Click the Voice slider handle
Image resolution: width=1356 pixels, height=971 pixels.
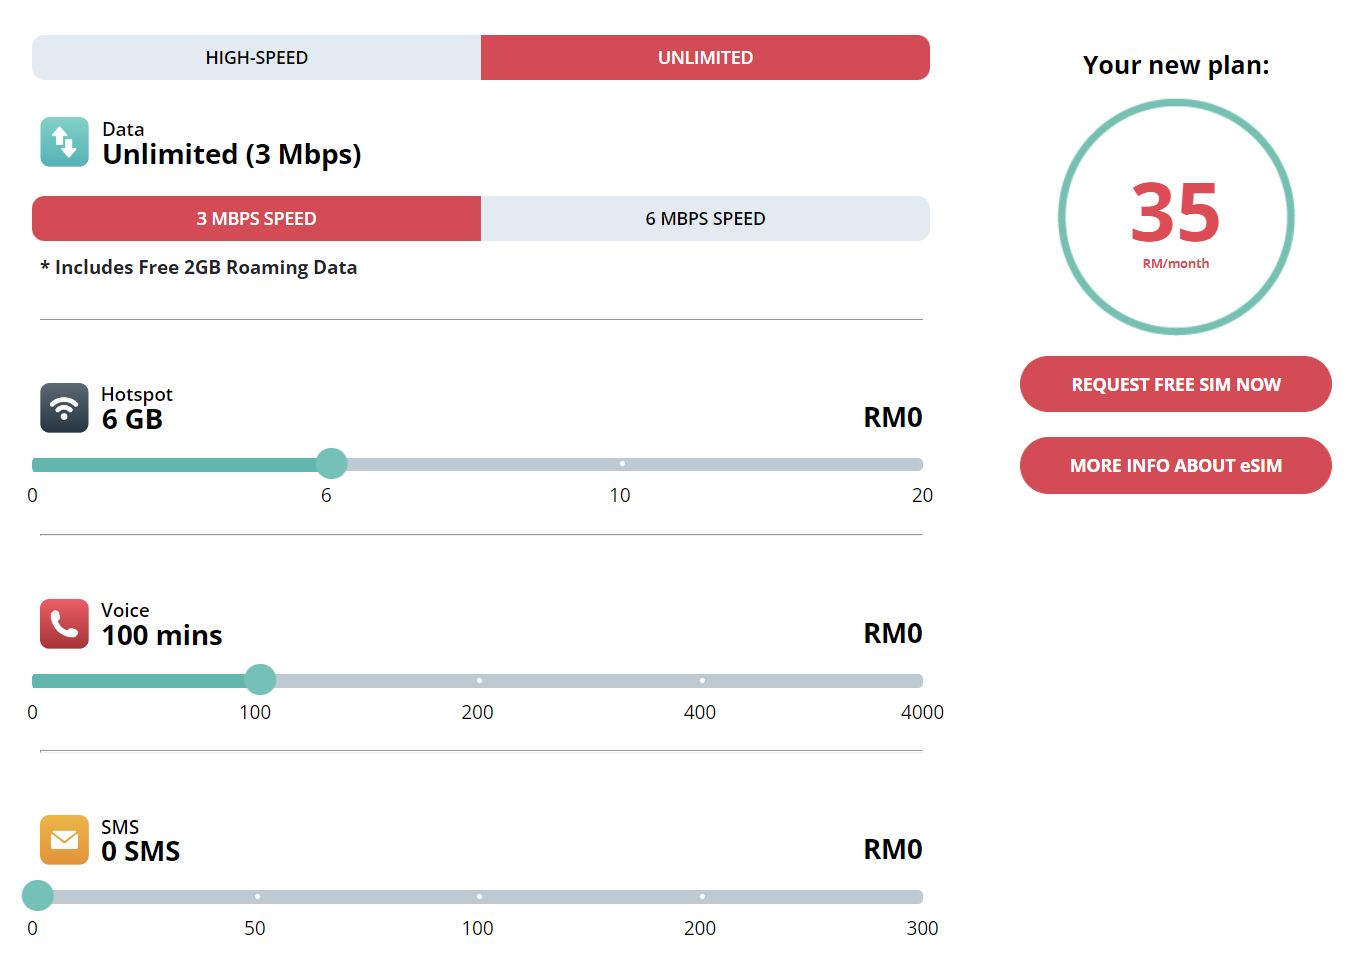260,679
